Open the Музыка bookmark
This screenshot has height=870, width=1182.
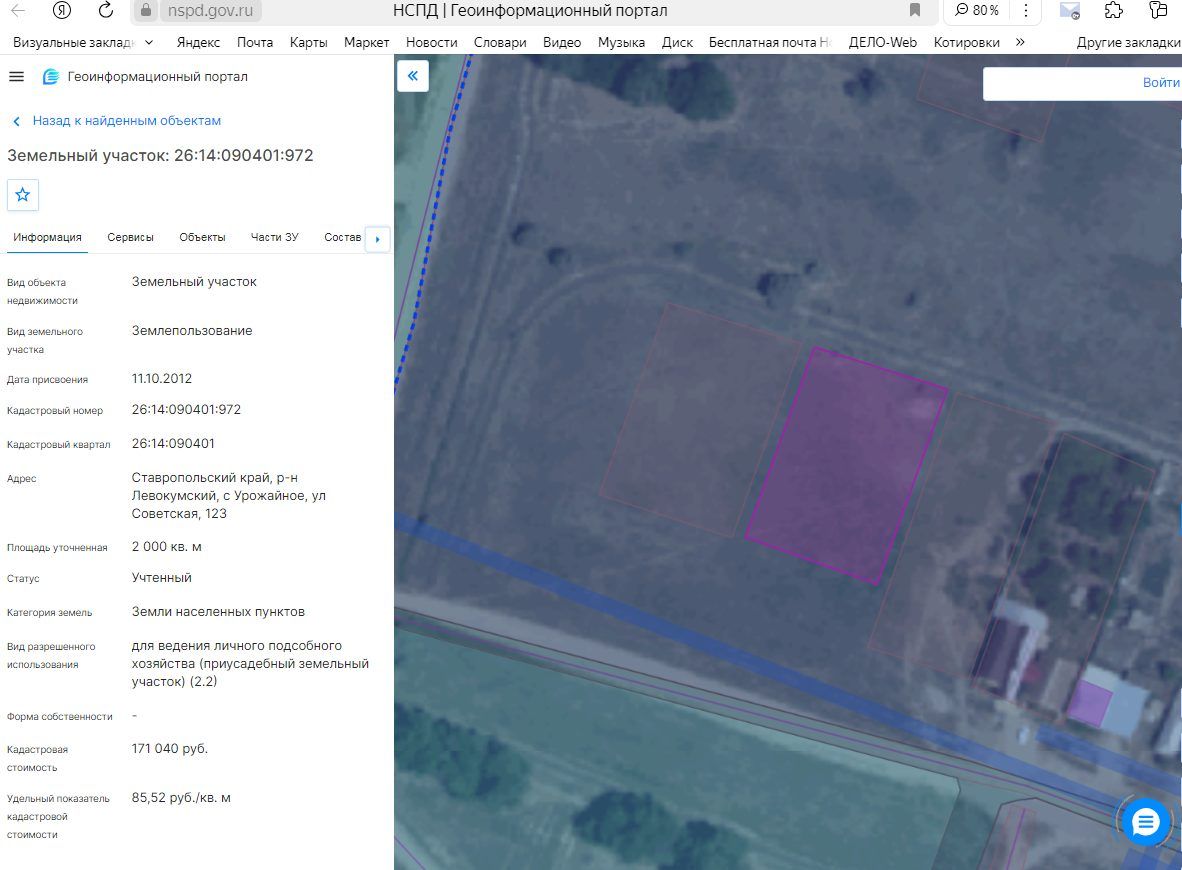pyautogui.click(x=621, y=42)
